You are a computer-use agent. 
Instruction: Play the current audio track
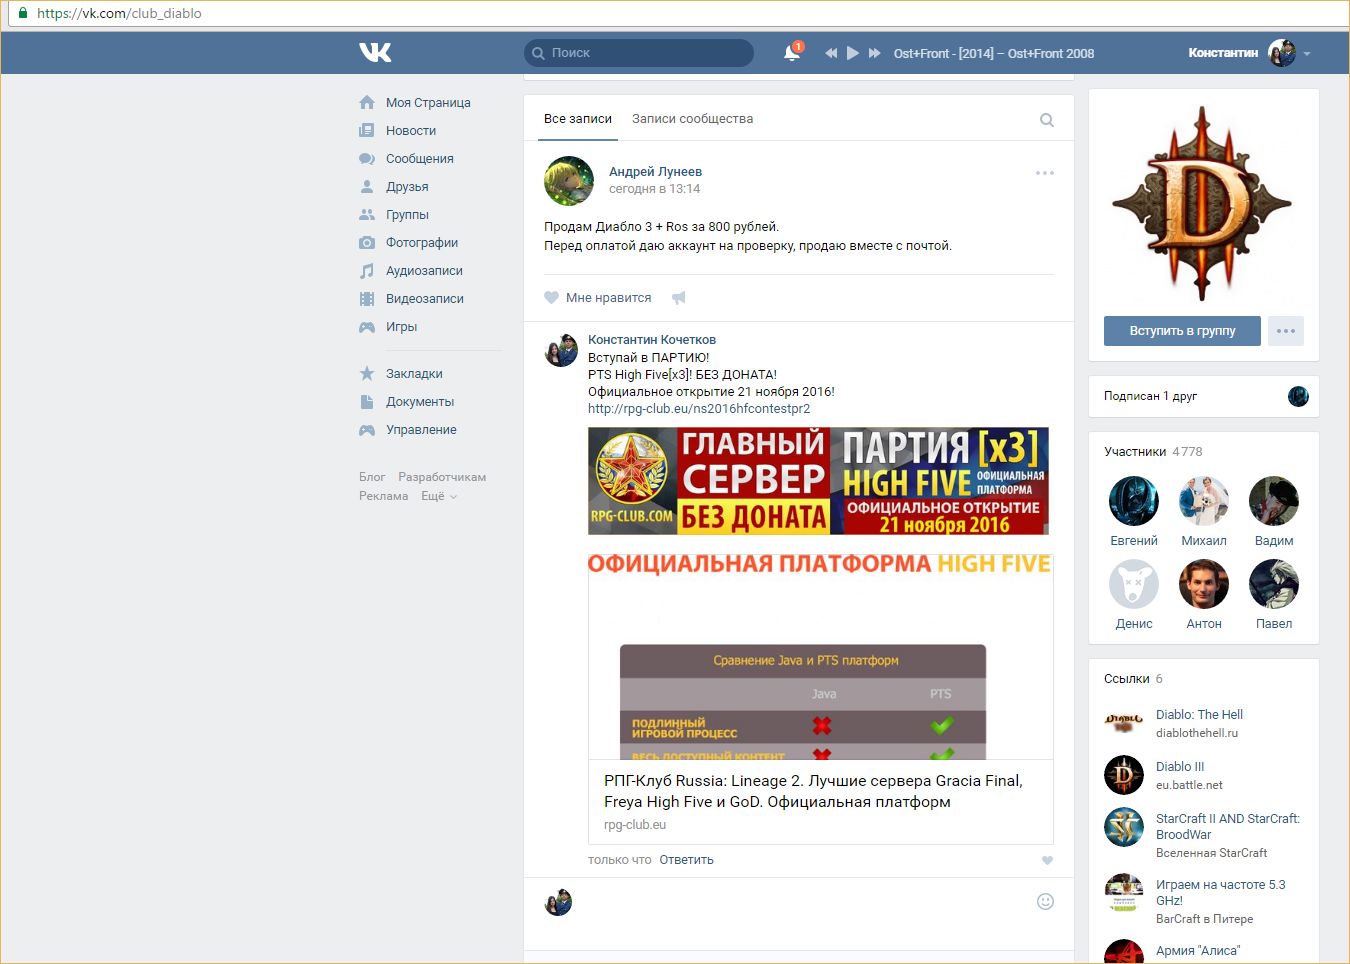(853, 53)
